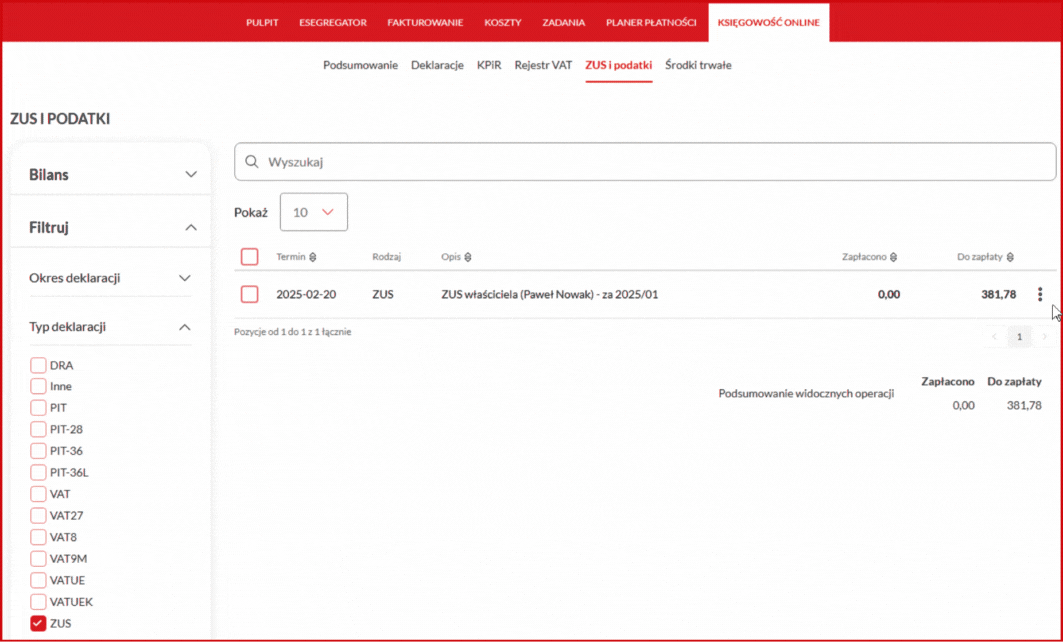Tick the select-all checkbox in table header
This screenshot has width=1063, height=642.
[x=249, y=257]
